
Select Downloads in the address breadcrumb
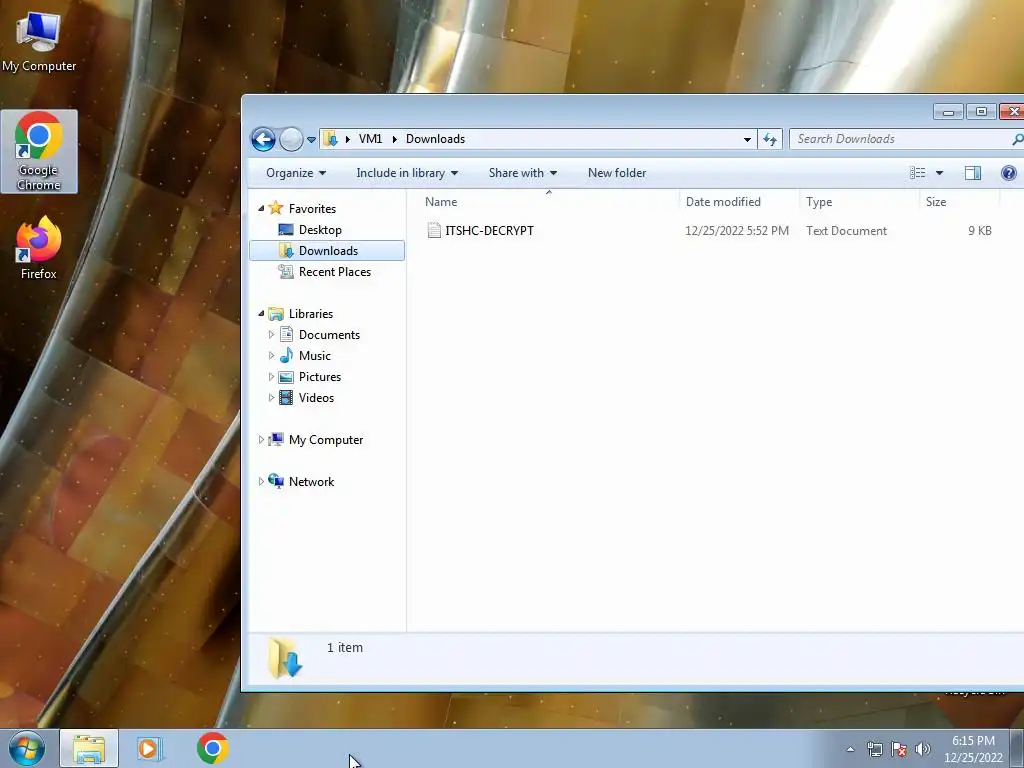pos(436,139)
